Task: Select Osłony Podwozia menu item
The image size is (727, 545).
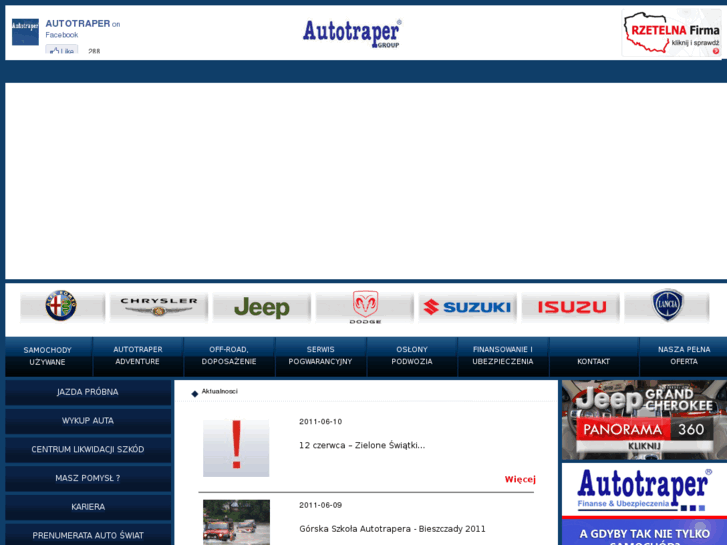Action: pos(412,356)
